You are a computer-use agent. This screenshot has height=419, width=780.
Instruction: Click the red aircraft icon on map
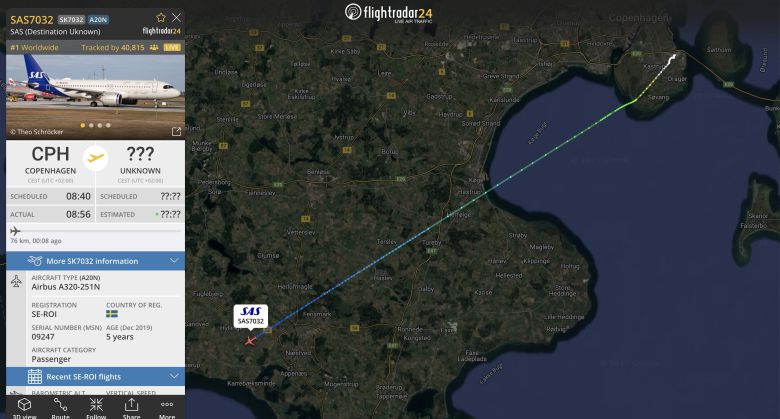point(250,341)
